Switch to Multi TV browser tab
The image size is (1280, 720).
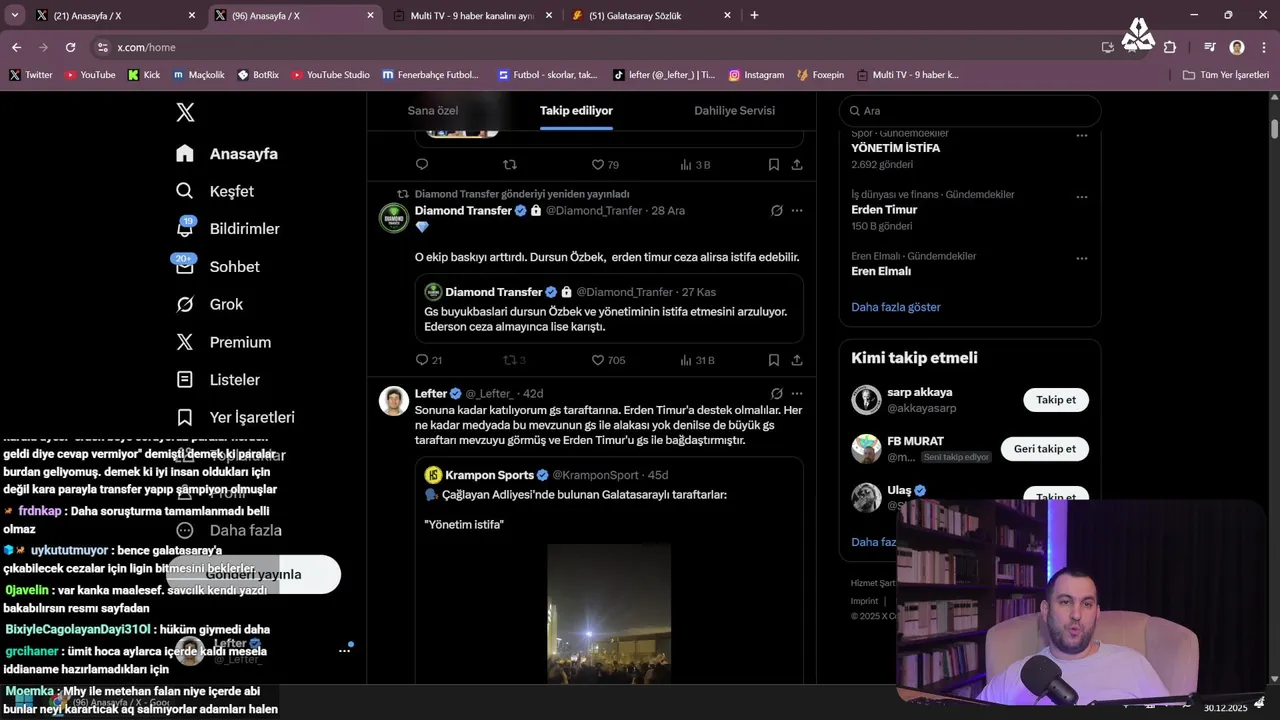pyautogui.click(x=472, y=16)
